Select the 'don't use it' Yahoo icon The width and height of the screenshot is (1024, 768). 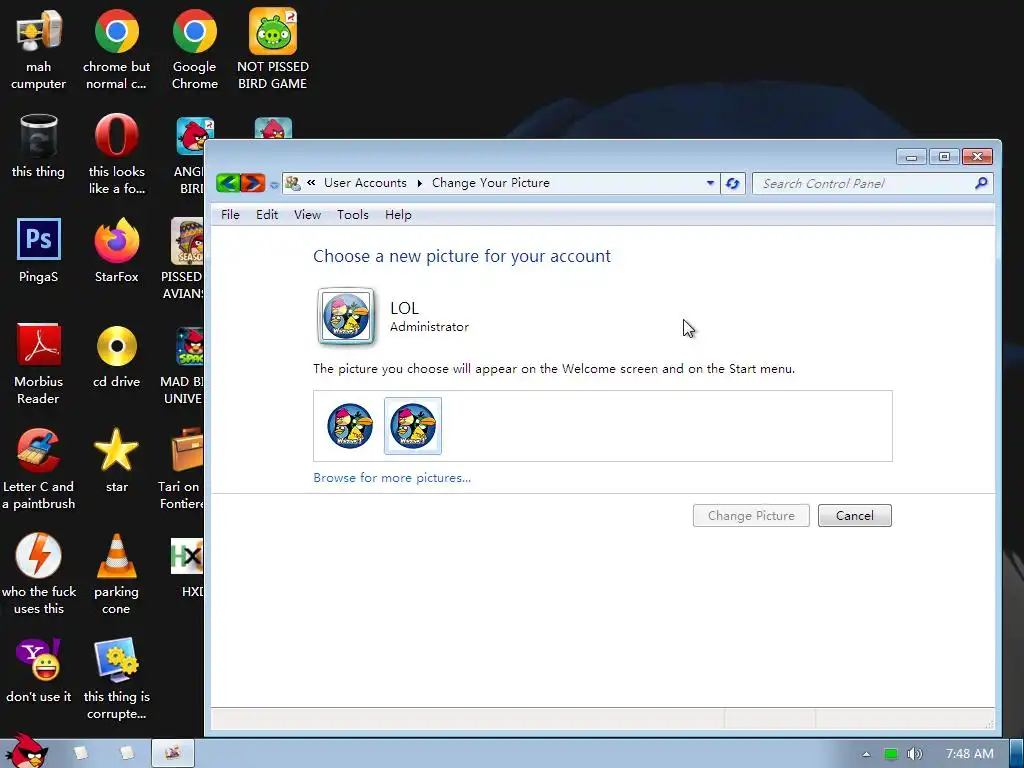click(39, 671)
